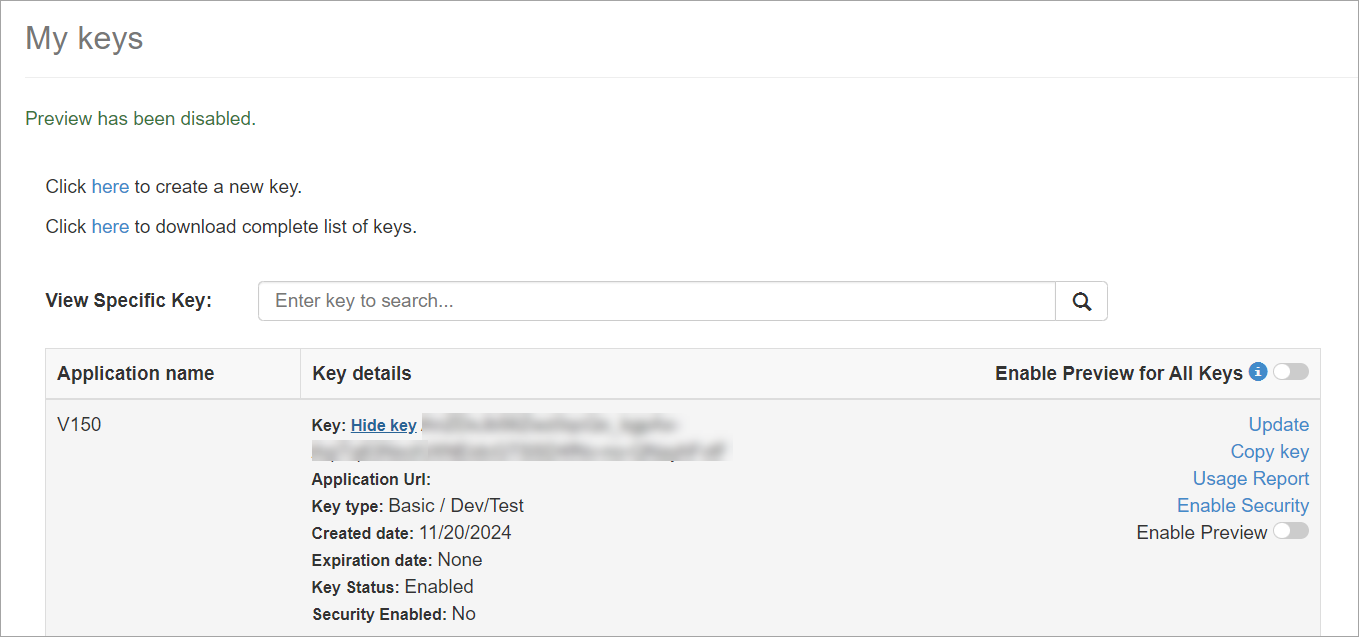The height and width of the screenshot is (637, 1359).
Task: Select the Hide key link
Action: click(x=383, y=425)
